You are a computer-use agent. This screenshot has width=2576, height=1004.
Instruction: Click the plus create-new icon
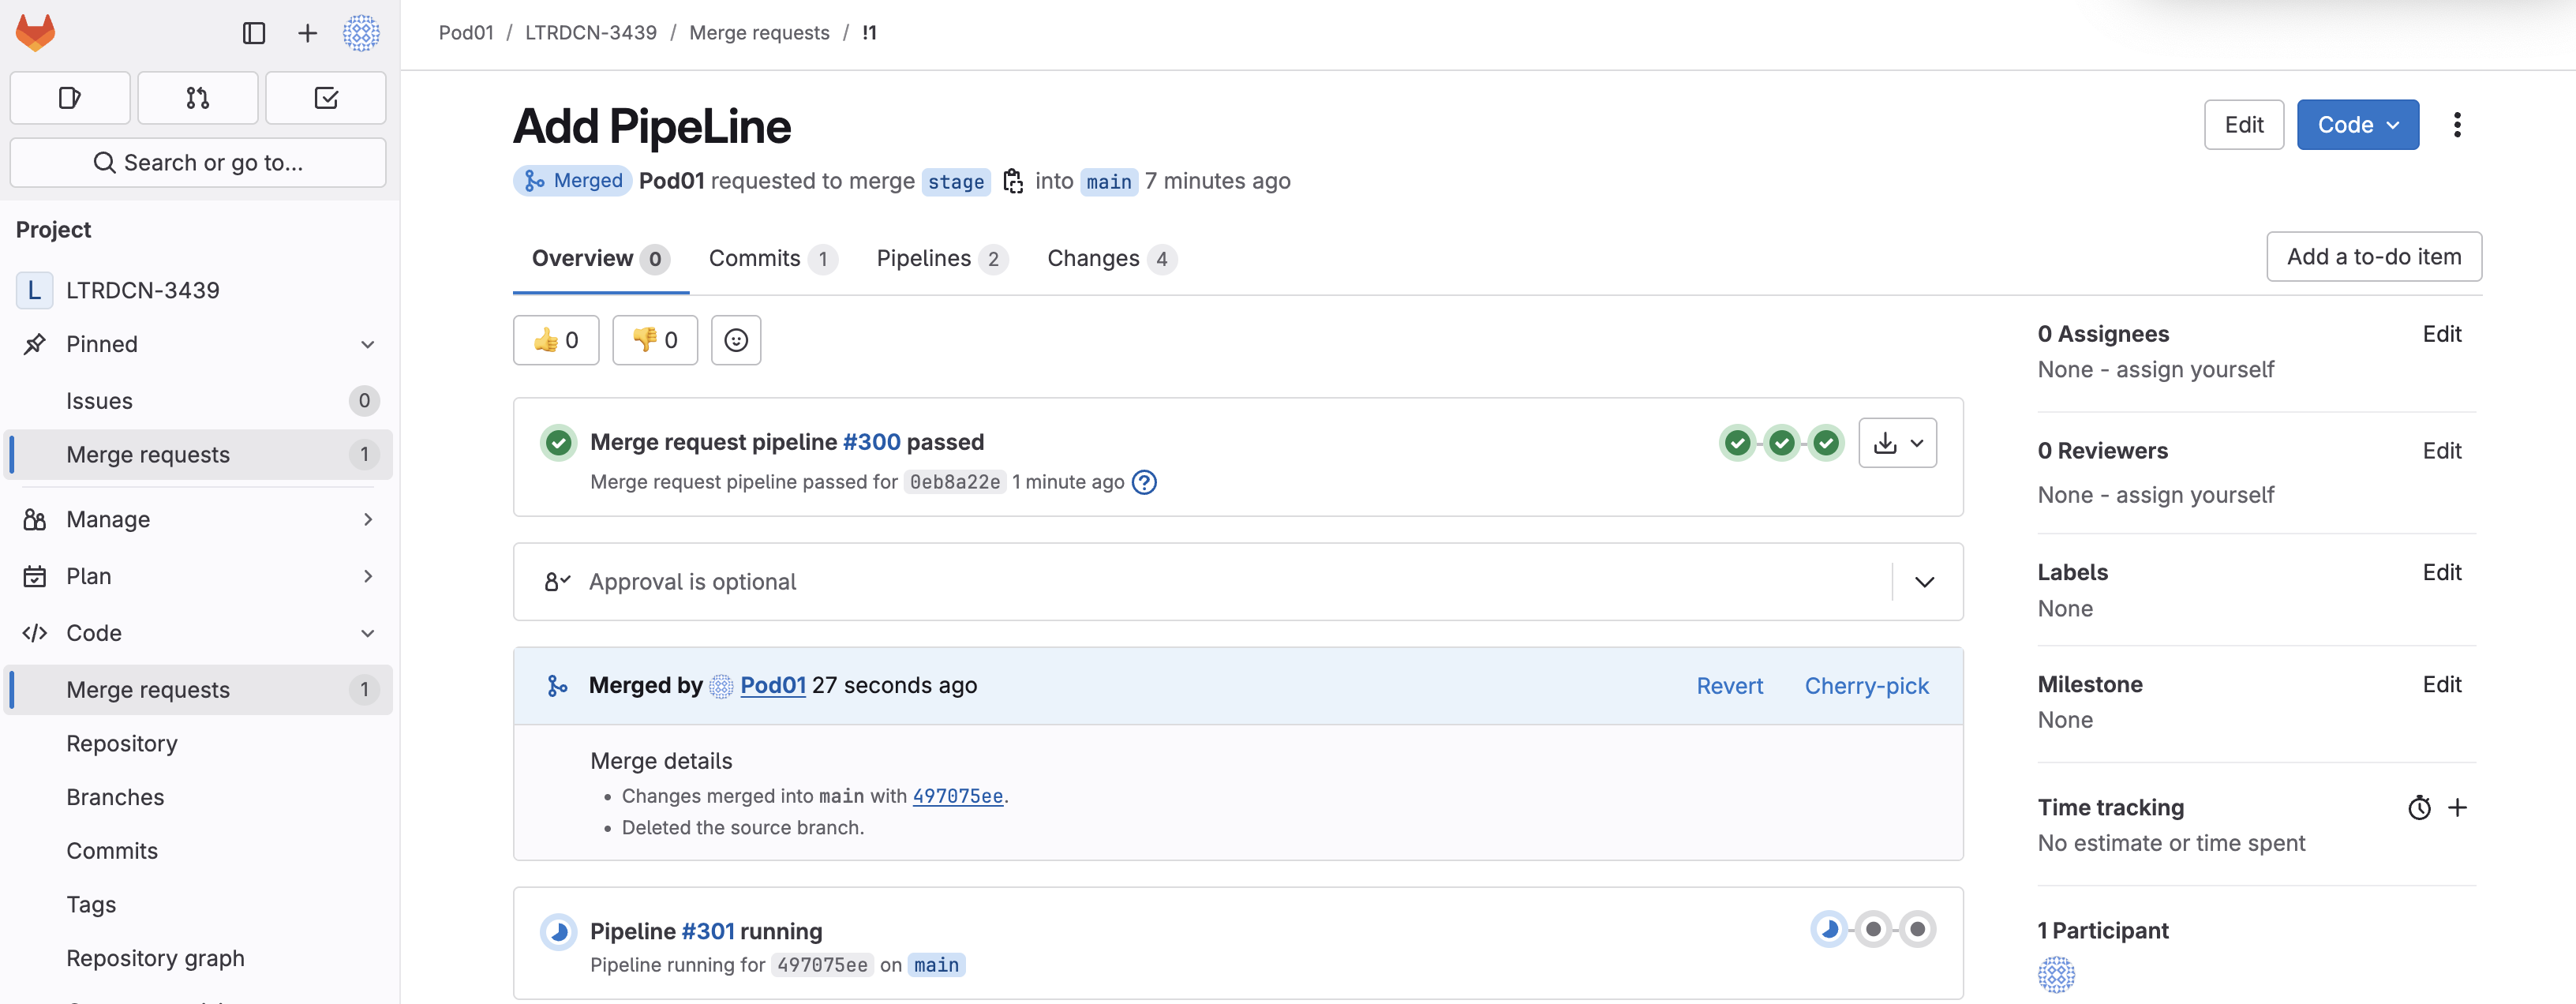[x=307, y=33]
